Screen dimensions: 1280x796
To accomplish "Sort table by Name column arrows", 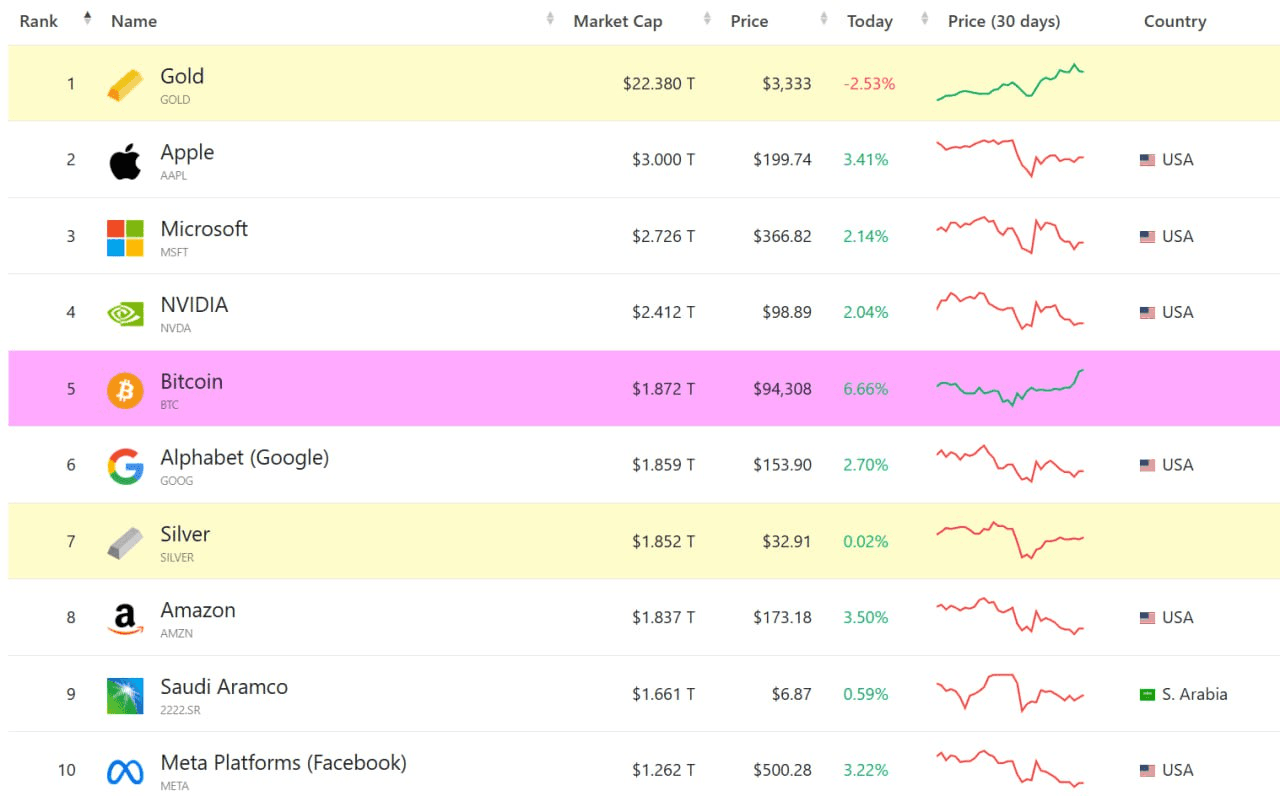I will (x=550, y=18).
